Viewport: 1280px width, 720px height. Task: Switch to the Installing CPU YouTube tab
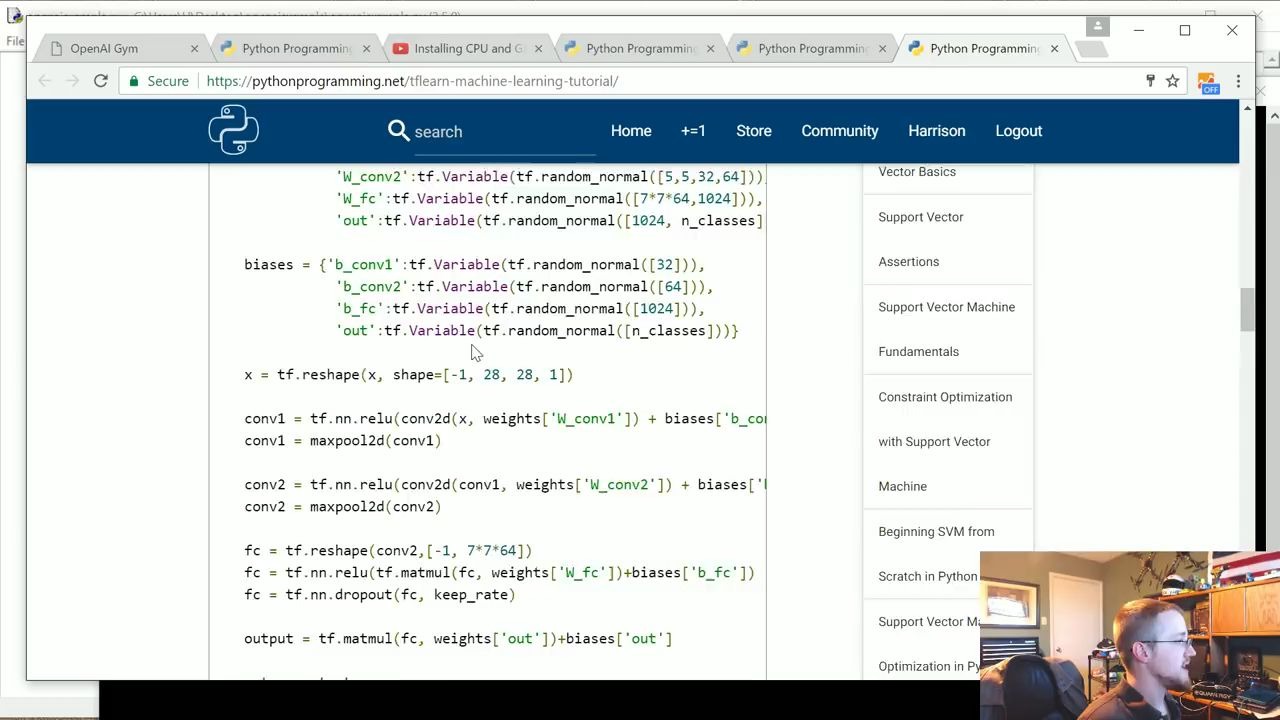click(x=468, y=48)
